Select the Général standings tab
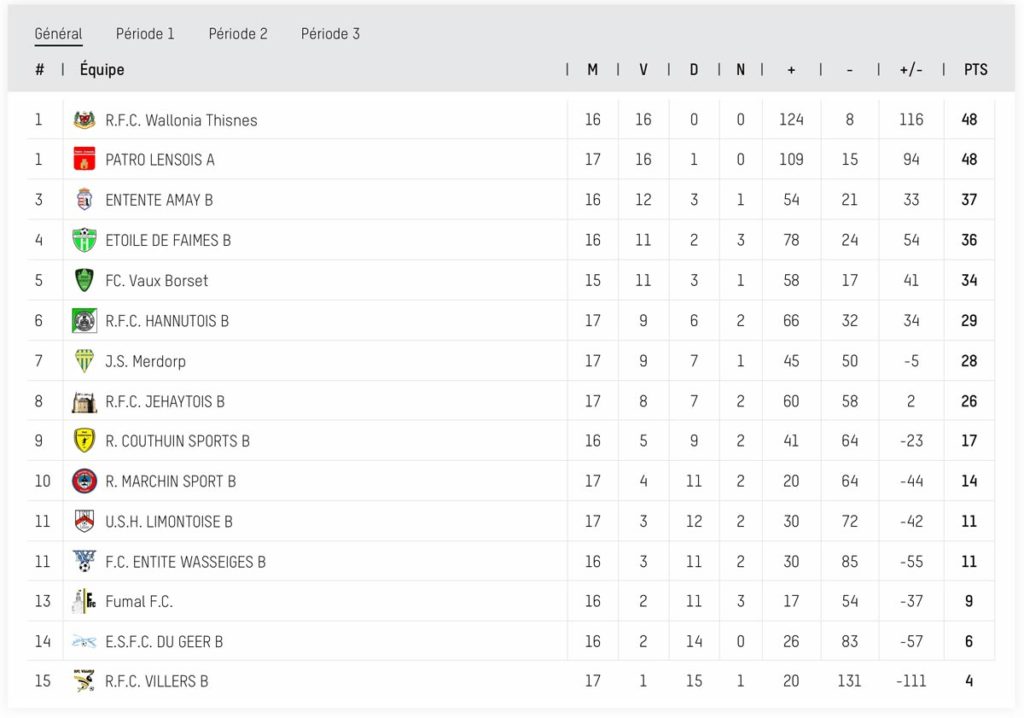 click(x=58, y=34)
